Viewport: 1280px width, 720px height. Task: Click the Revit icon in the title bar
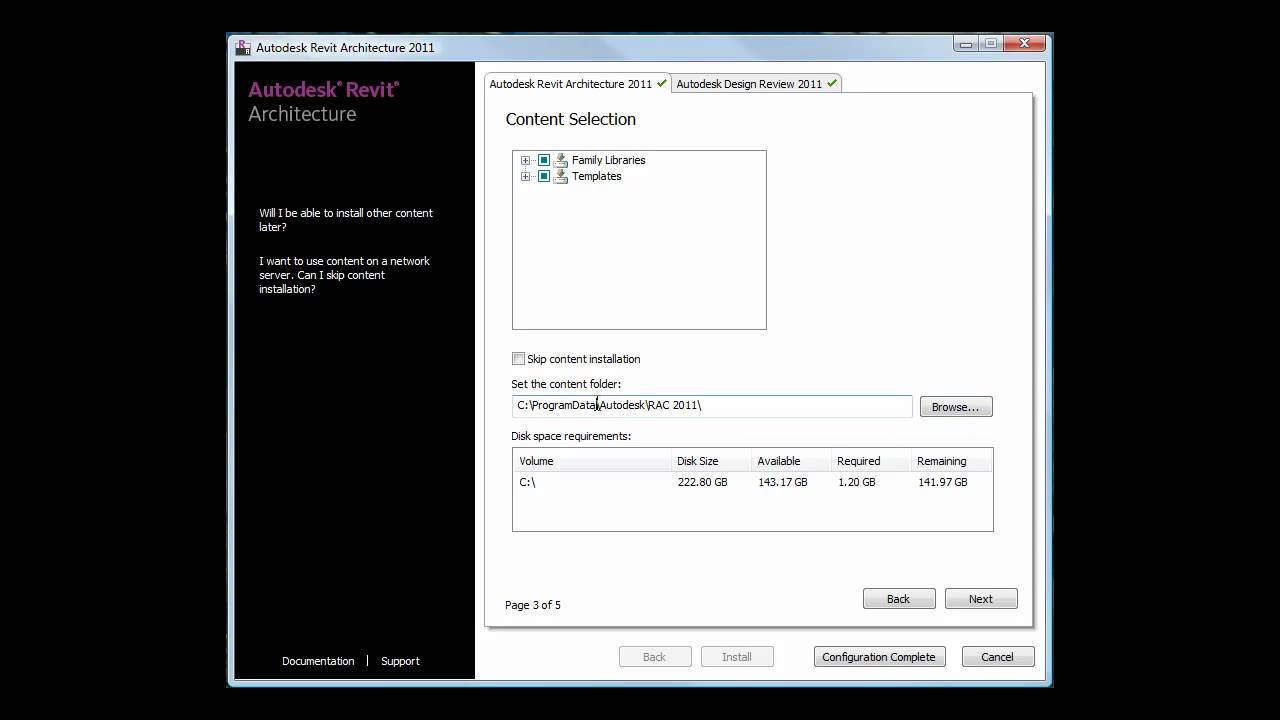[243, 47]
